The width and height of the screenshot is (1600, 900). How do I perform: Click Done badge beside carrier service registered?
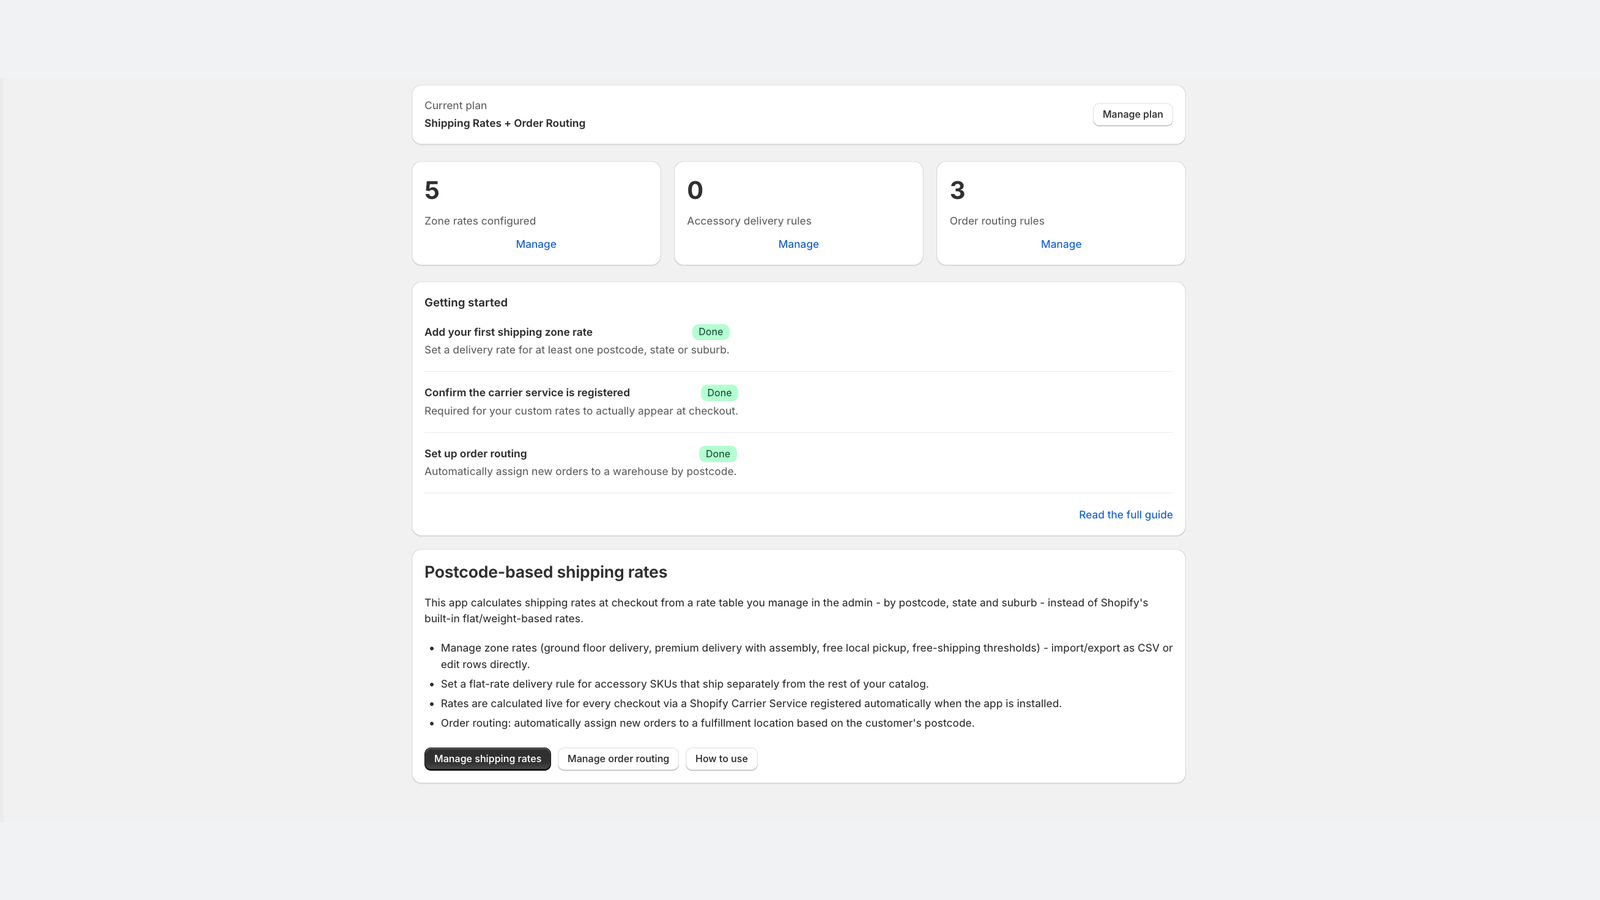[719, 393]
